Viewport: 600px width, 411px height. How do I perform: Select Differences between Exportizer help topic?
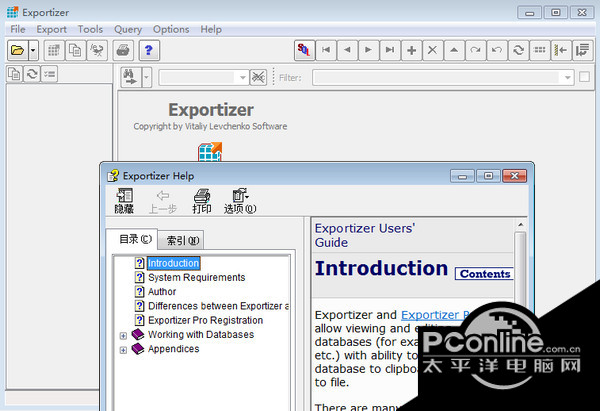tap(218, 306)
